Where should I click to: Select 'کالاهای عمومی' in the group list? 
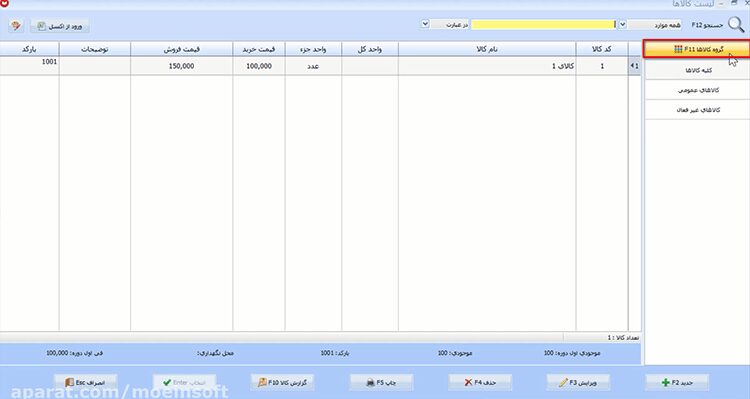click(x=697, y=90)
